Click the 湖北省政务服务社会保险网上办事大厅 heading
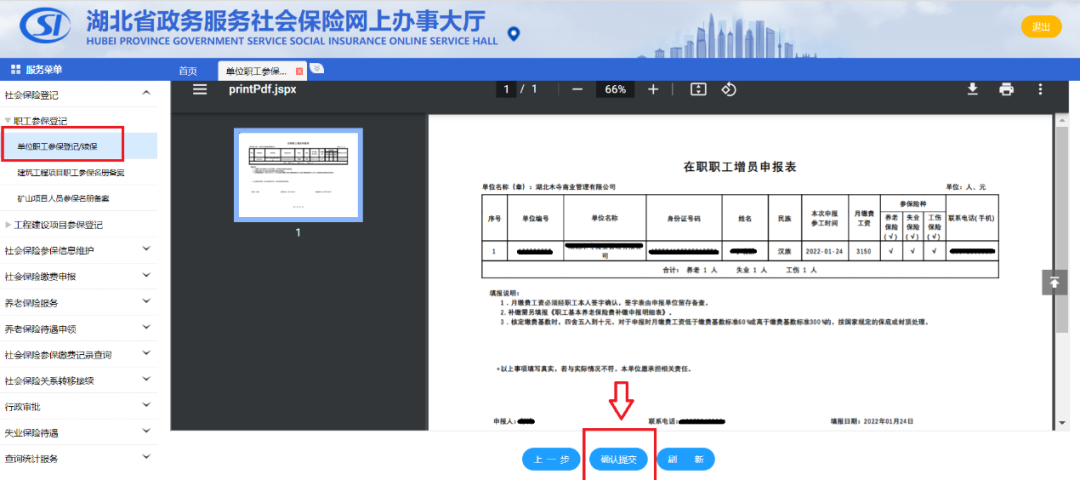Image resolution: width=1080 pixels, height=480 pixels. 285,21
